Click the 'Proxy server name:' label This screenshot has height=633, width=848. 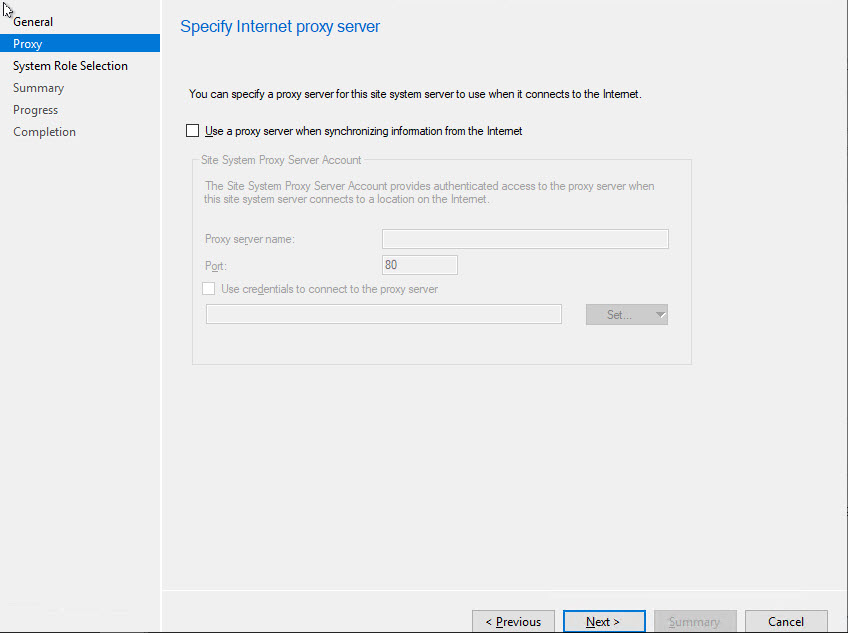(249, 239)
